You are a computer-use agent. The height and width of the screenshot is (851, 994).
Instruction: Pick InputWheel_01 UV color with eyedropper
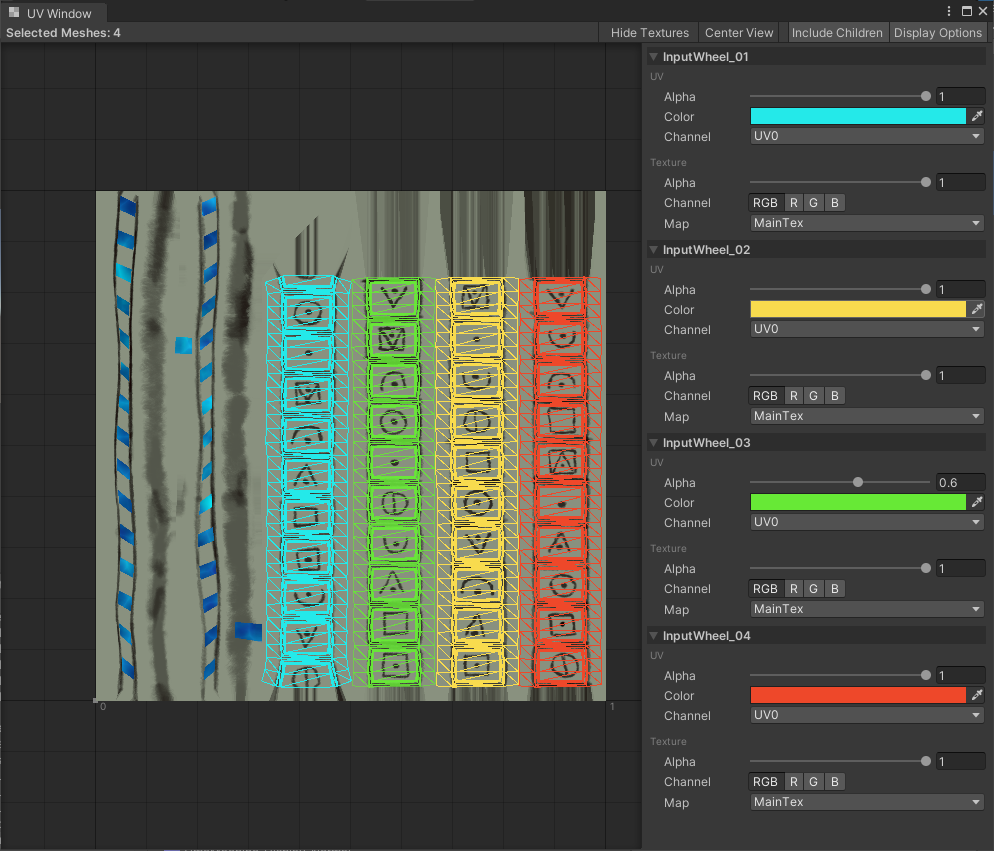(x=977, y=116)
